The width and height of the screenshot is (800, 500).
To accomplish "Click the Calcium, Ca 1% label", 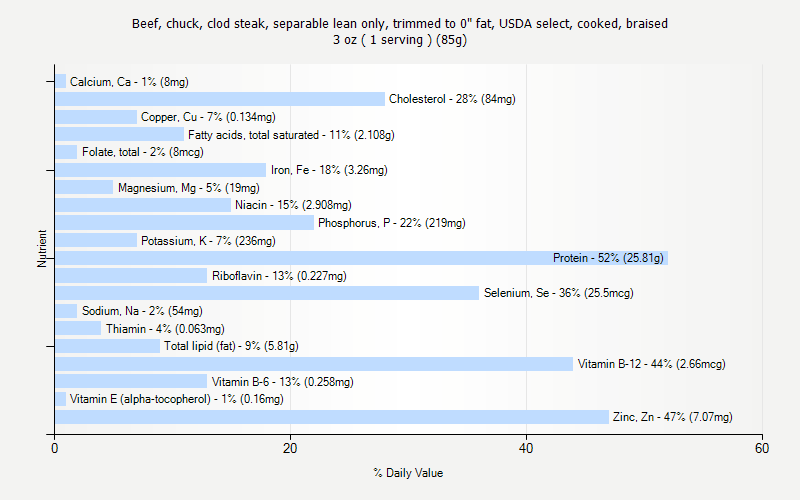I will pos(129,82).
